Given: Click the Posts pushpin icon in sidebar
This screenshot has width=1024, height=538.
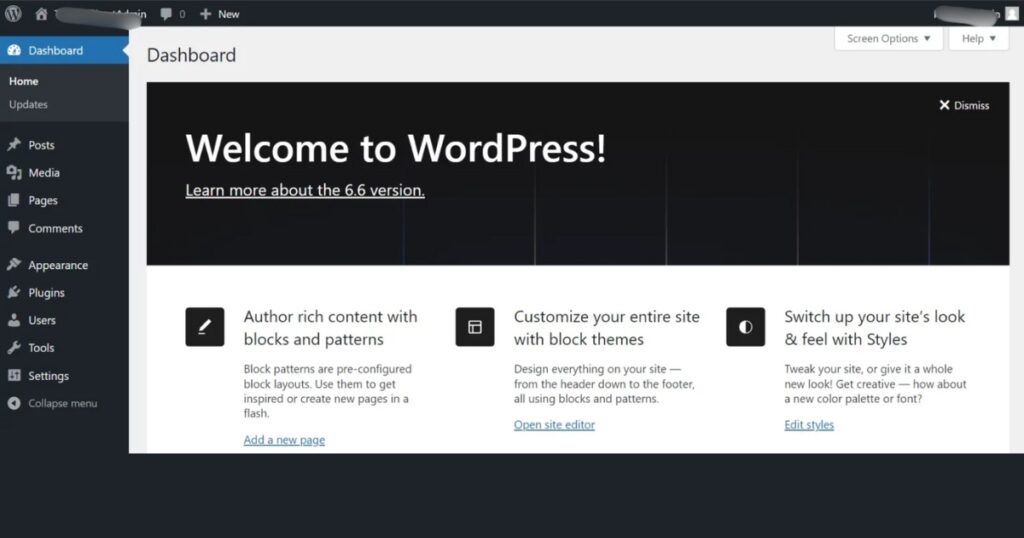Looking at the screenshot, I should (14, 145).
